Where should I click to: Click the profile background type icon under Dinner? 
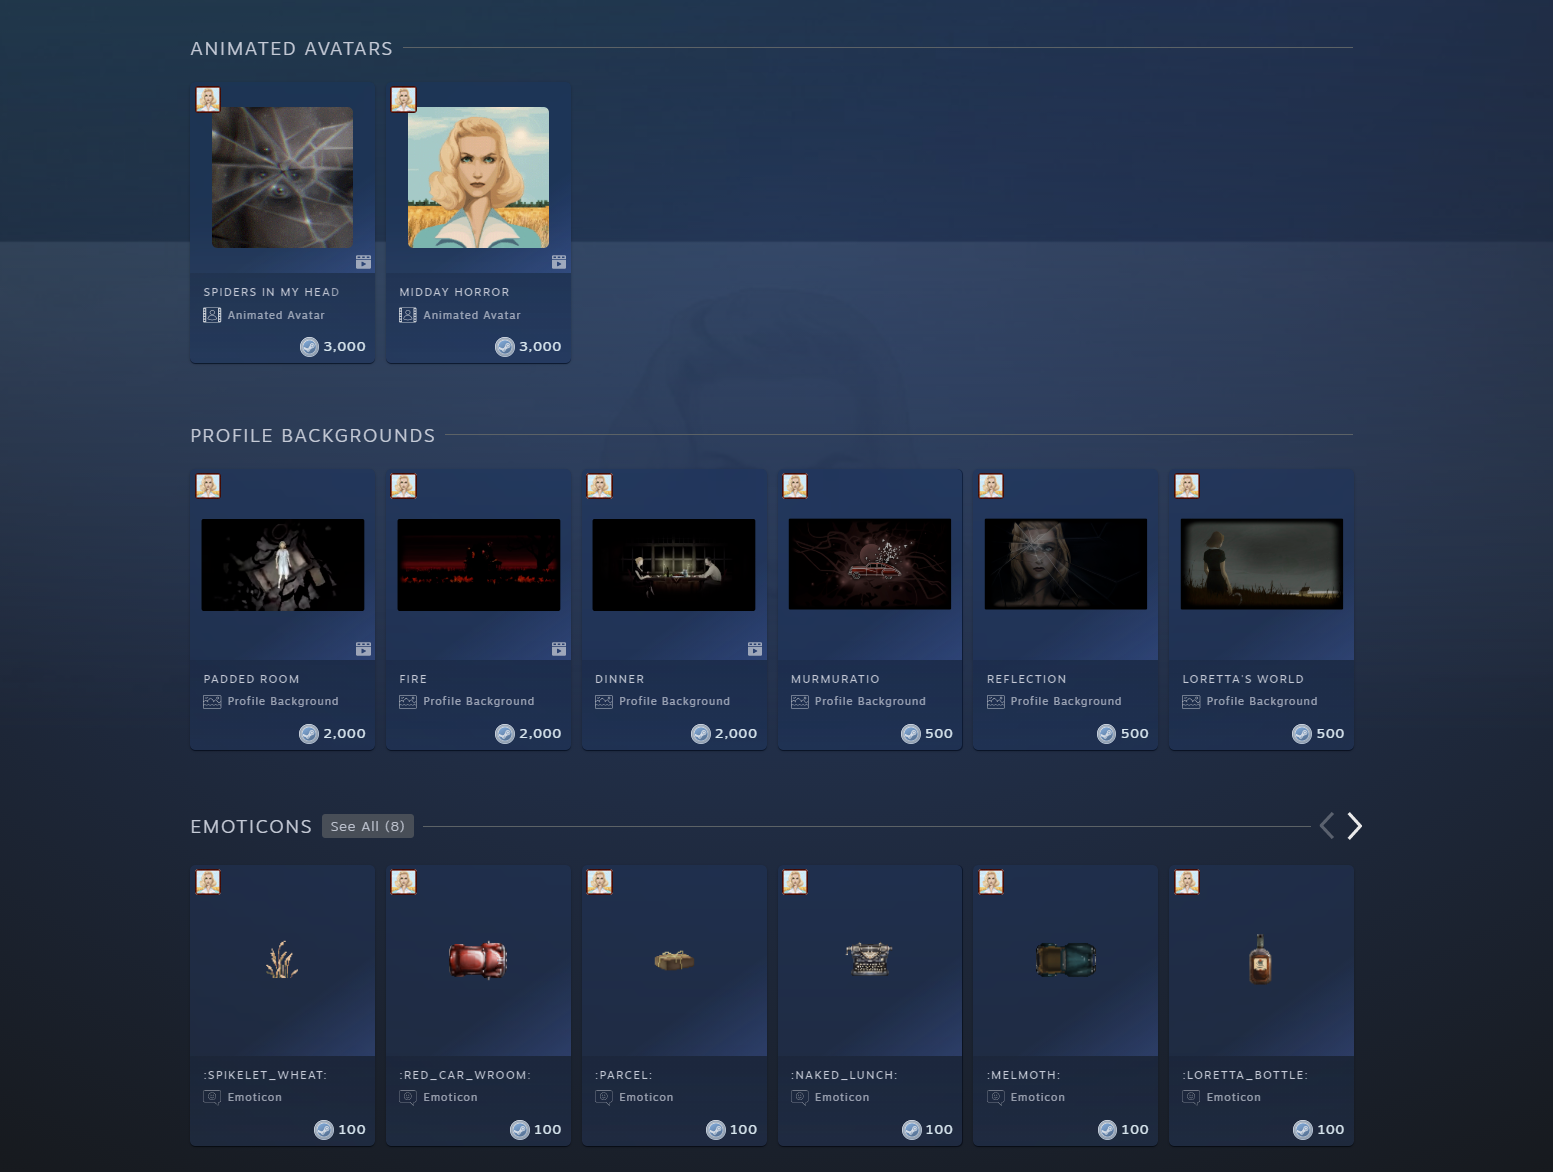click(x=604, y=702)
